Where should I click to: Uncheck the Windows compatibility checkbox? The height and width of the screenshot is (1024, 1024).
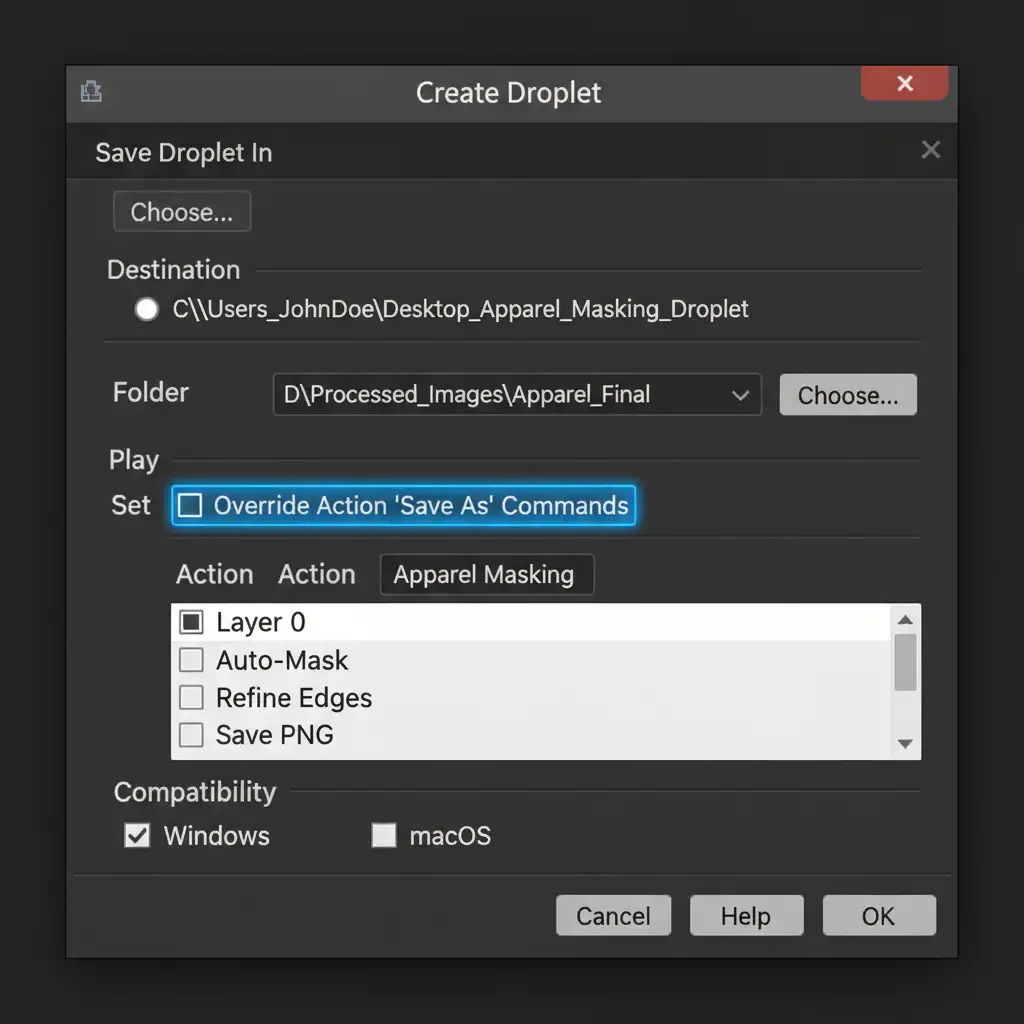tap(137, 835)
